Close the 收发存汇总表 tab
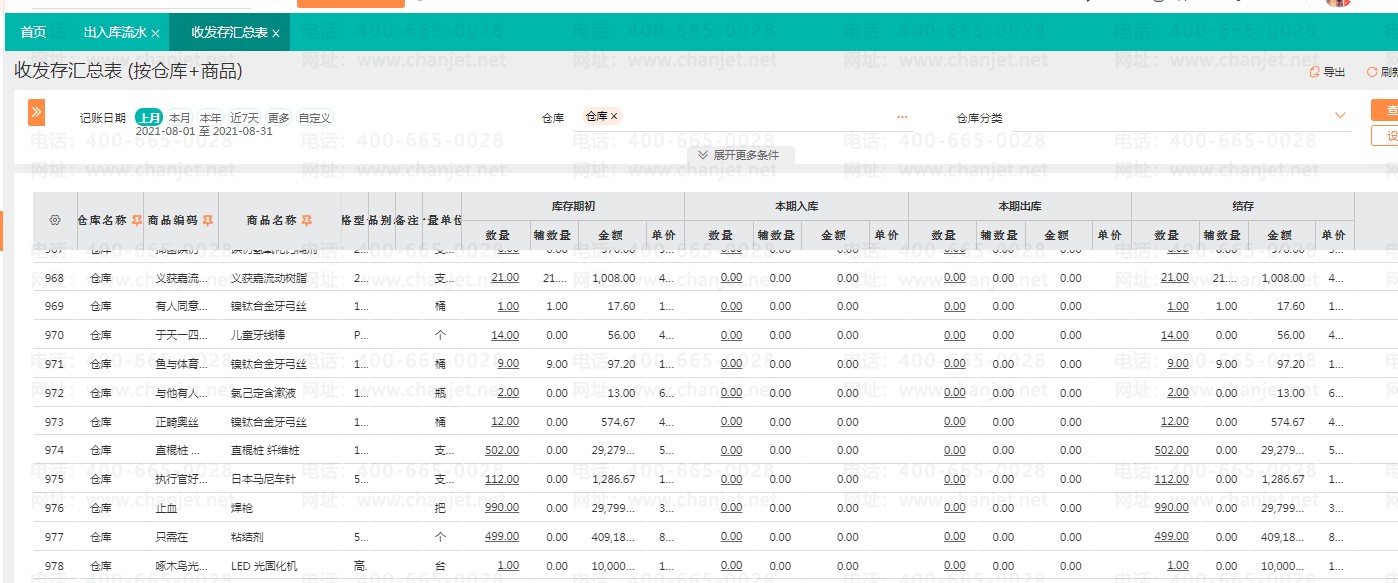 [276, 33]
